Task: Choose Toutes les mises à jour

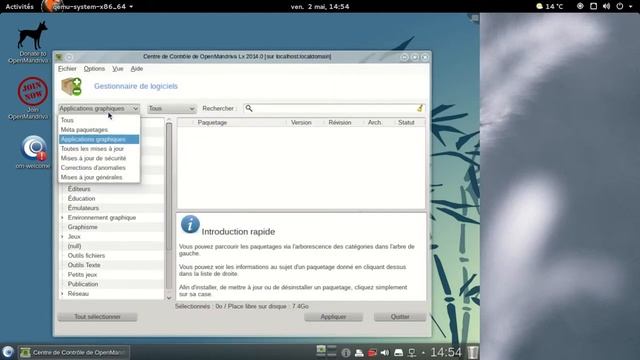Action: click(99, 149)
